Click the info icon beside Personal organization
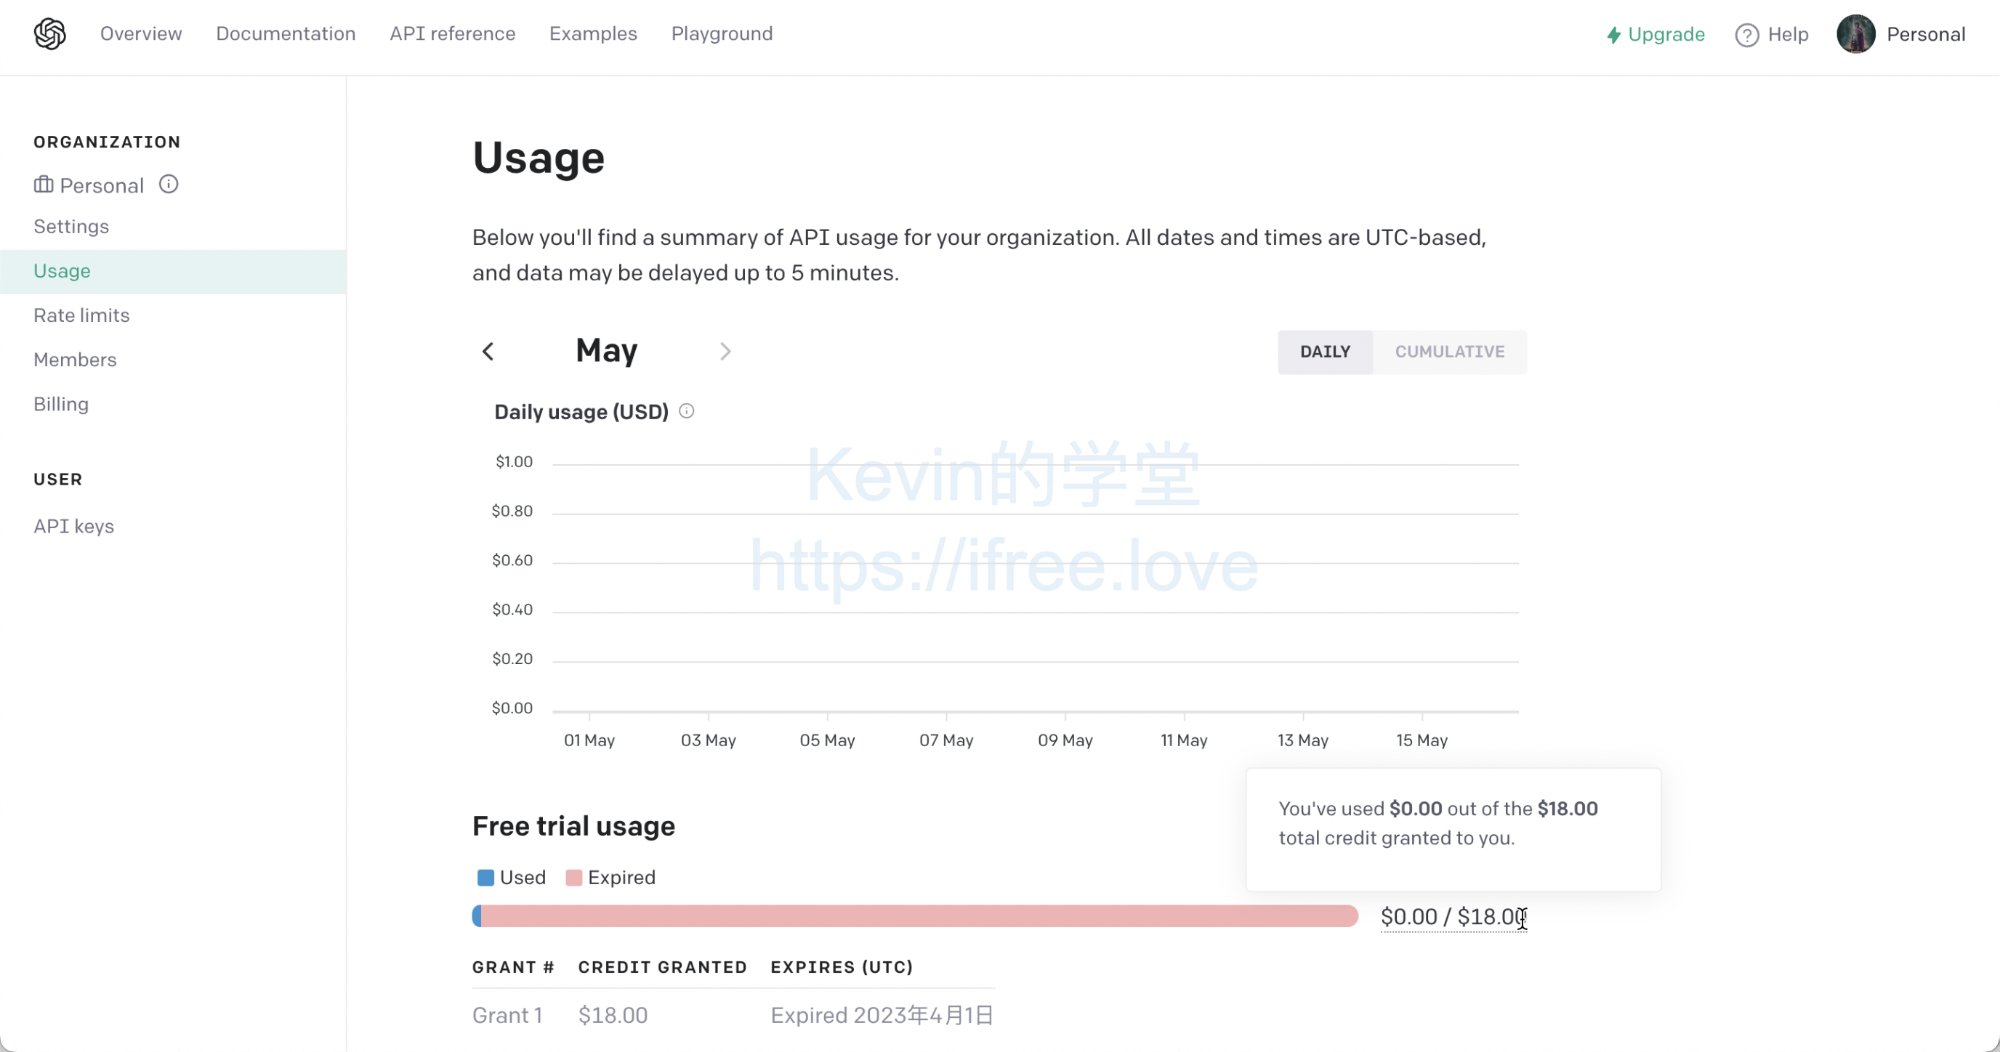This screenshot has height=1052, width=2000. pos(169,184)
